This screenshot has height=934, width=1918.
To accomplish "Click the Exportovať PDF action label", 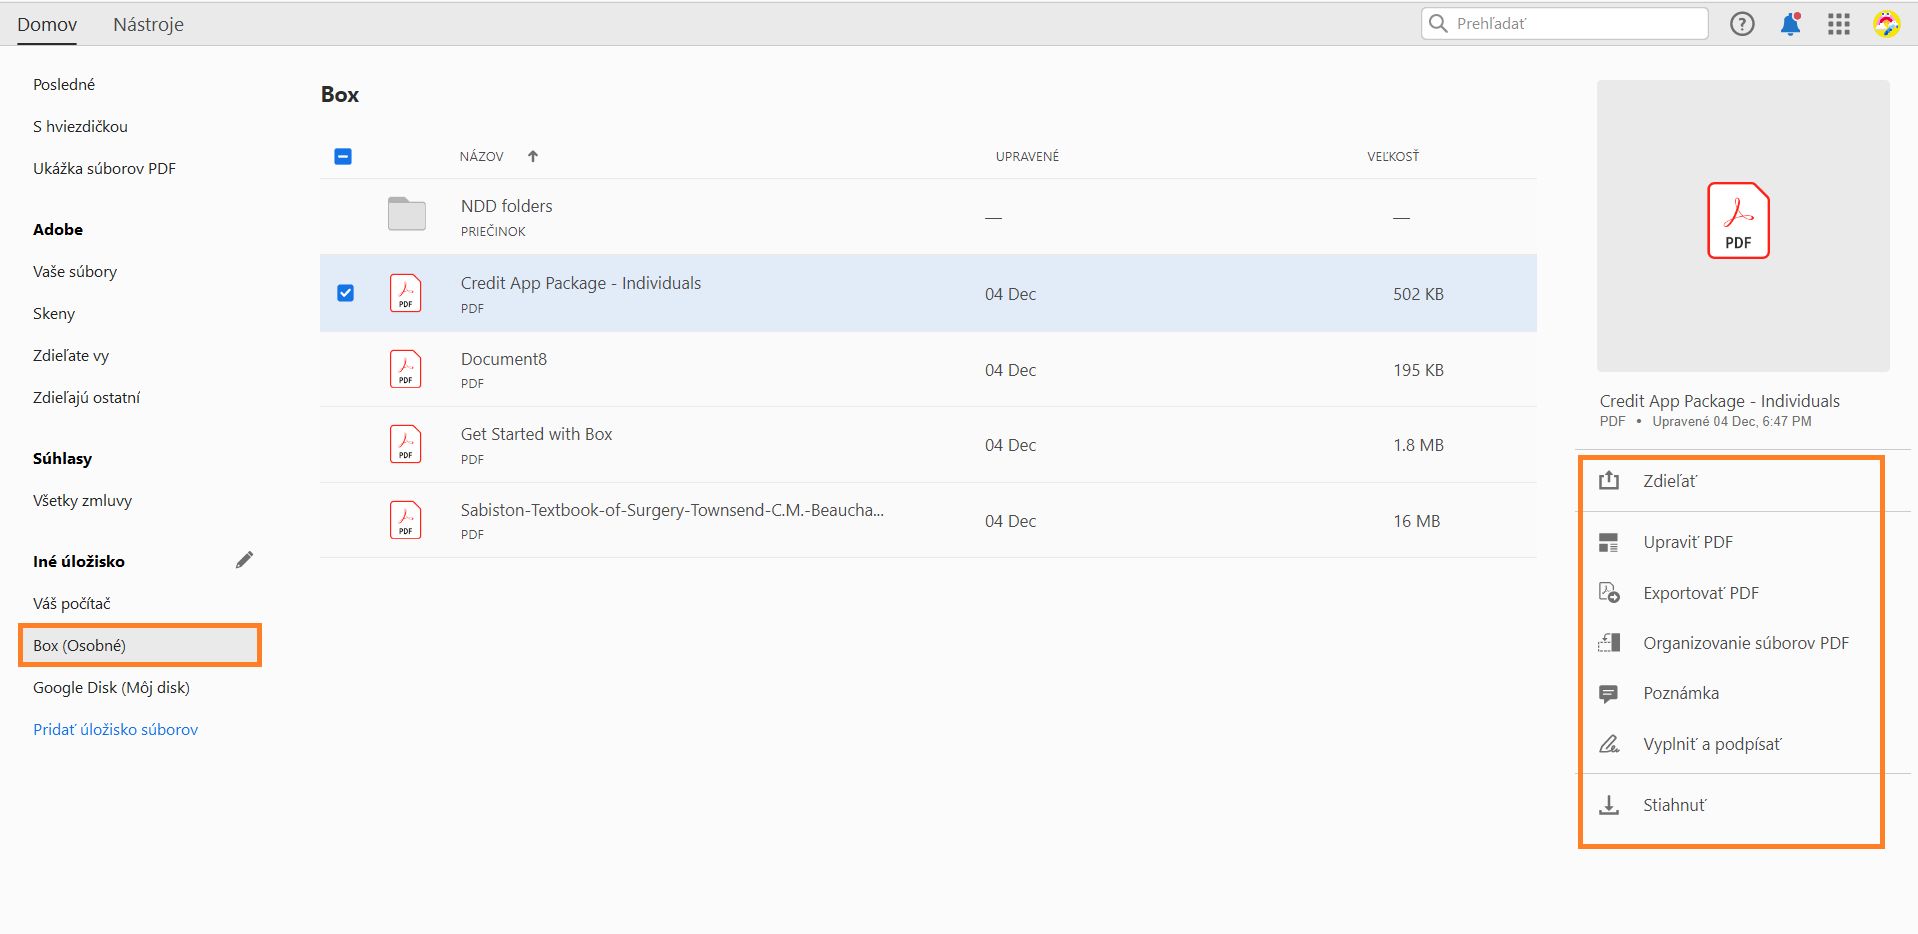I will [1701, 593].
